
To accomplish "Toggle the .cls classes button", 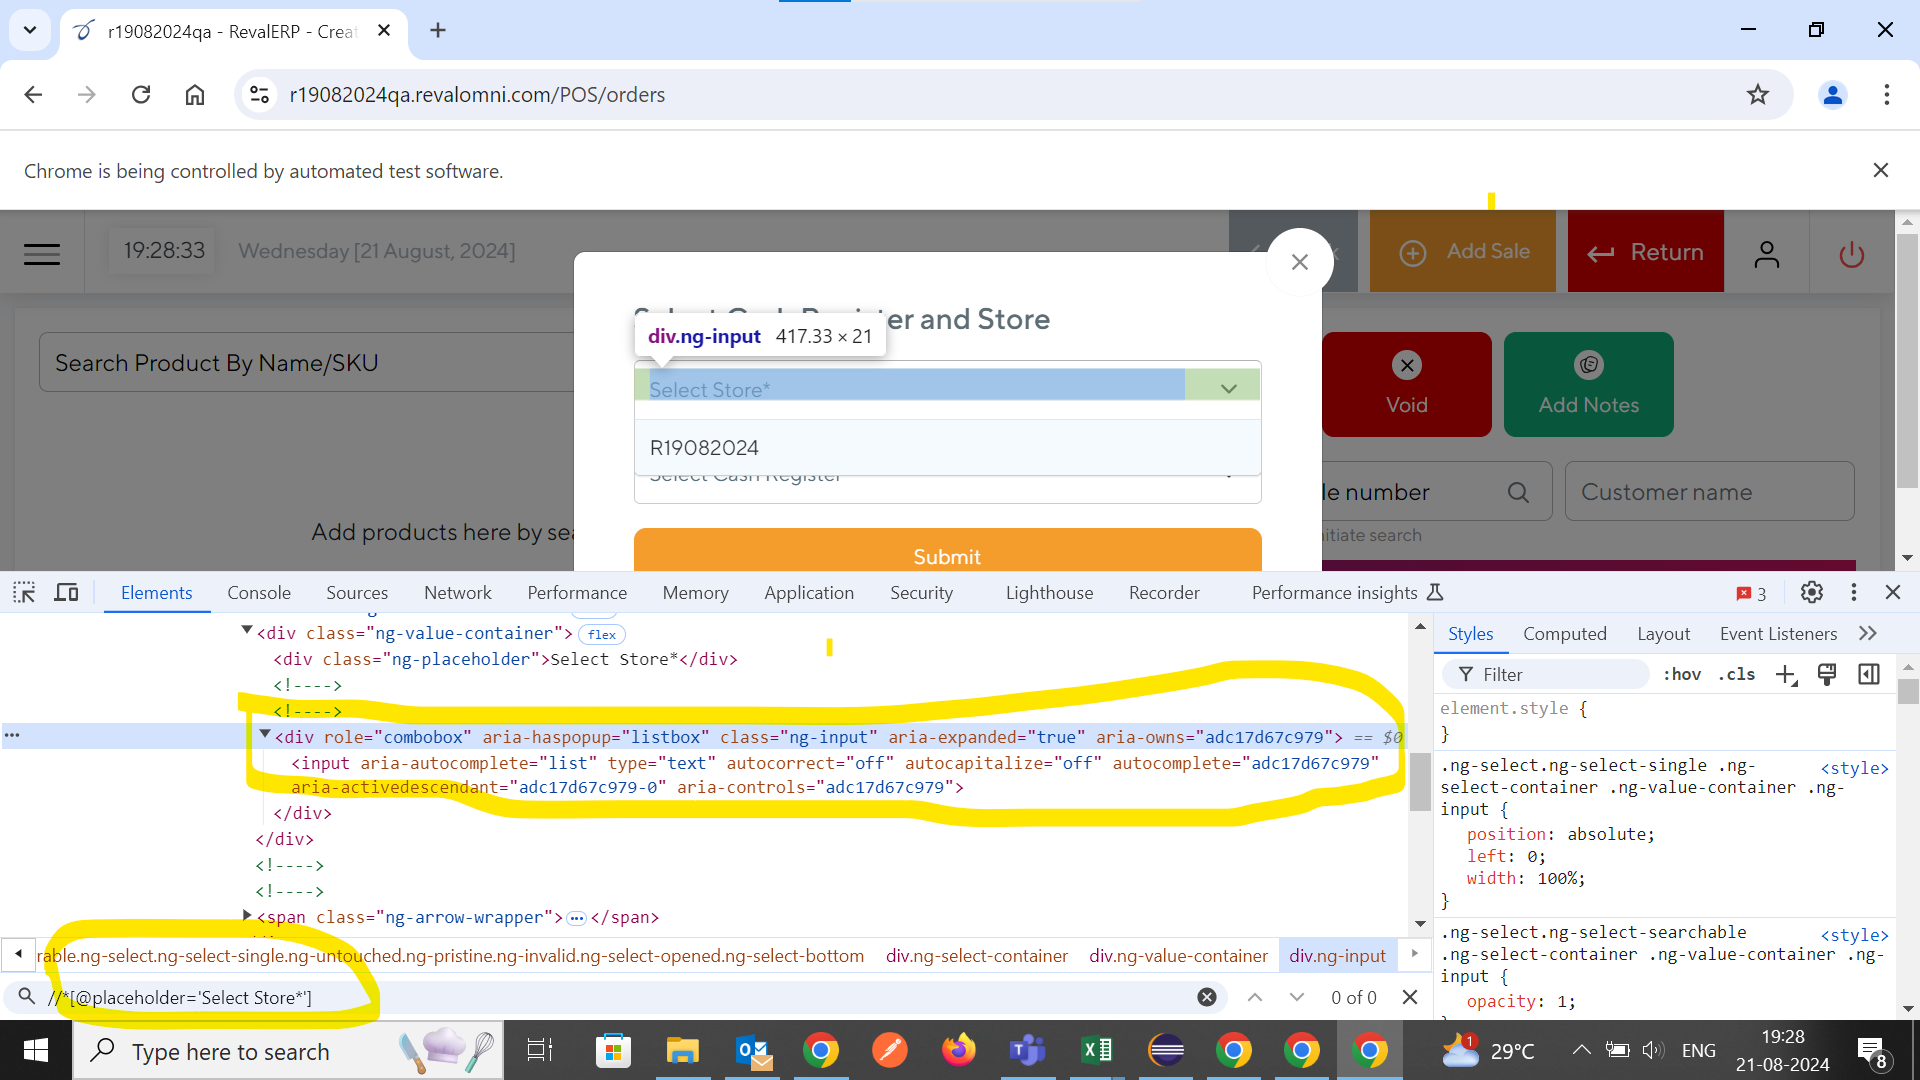I will [1737, 675].
